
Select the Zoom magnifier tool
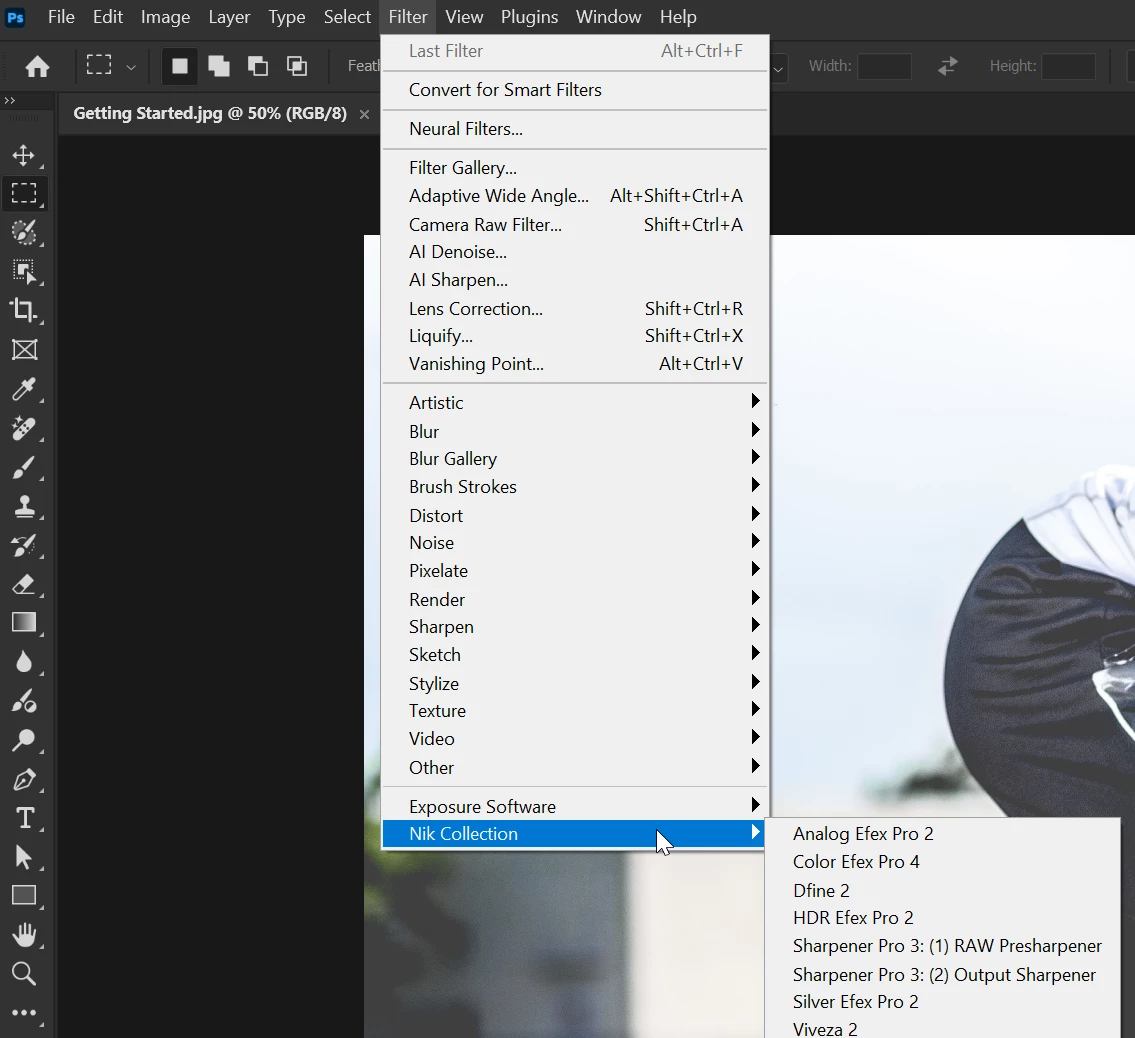click(x=24, y=974)
